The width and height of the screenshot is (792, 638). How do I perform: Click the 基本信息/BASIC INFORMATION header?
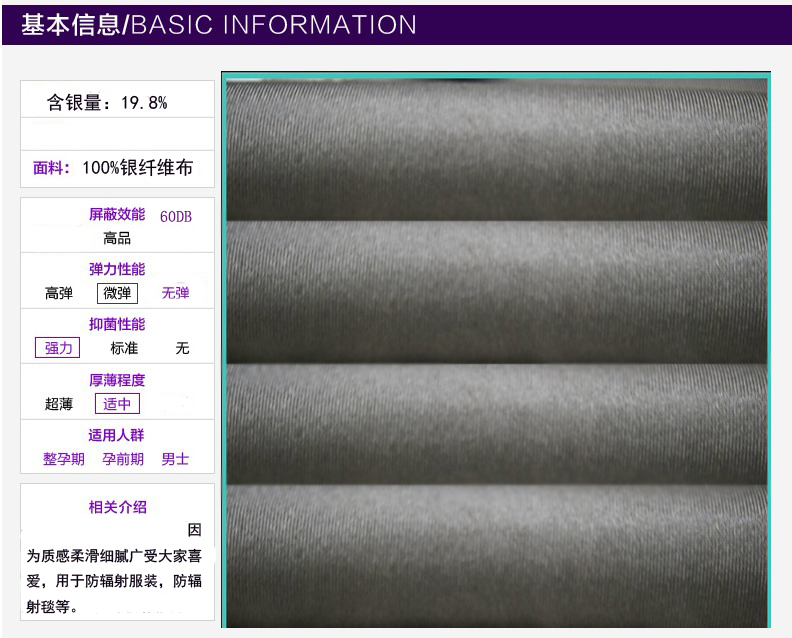[218, 25]
